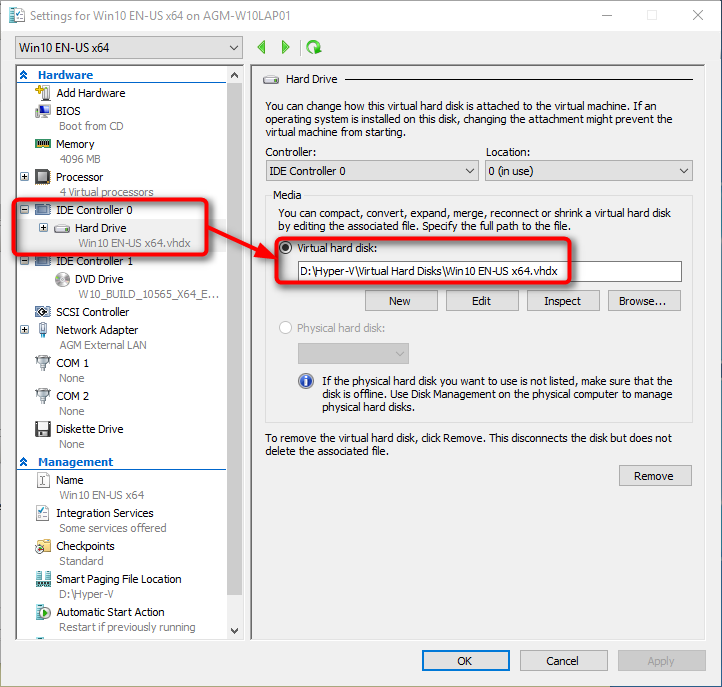Image resolution: width=722 pixels, height=687 pixels.
Task: Click 'Boot from CD' text
Action: [x=91, y=126]
